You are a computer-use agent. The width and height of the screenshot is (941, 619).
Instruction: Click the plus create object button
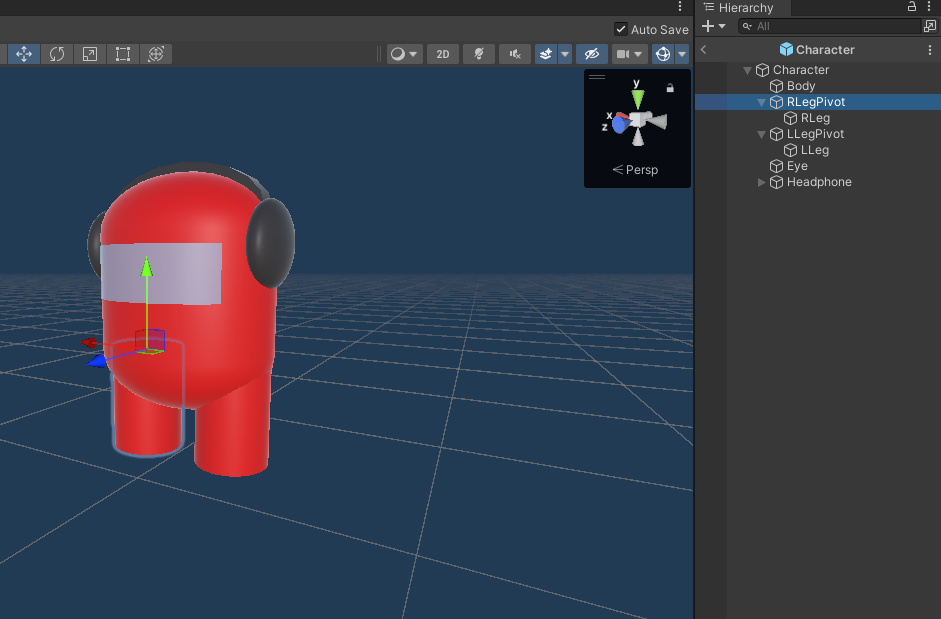click(x=708, y=26)
